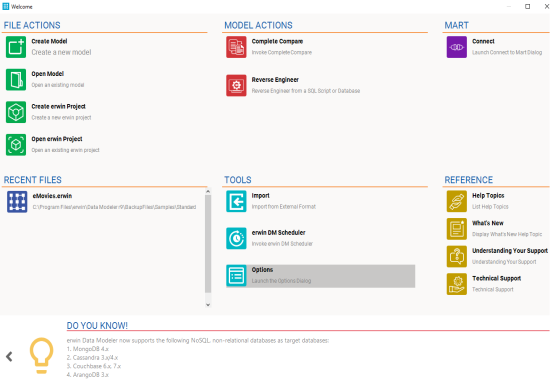The width and height of the screenshot is (550, 380).
Task: Go to previous Do You Know tip
Action: point(9,357)
